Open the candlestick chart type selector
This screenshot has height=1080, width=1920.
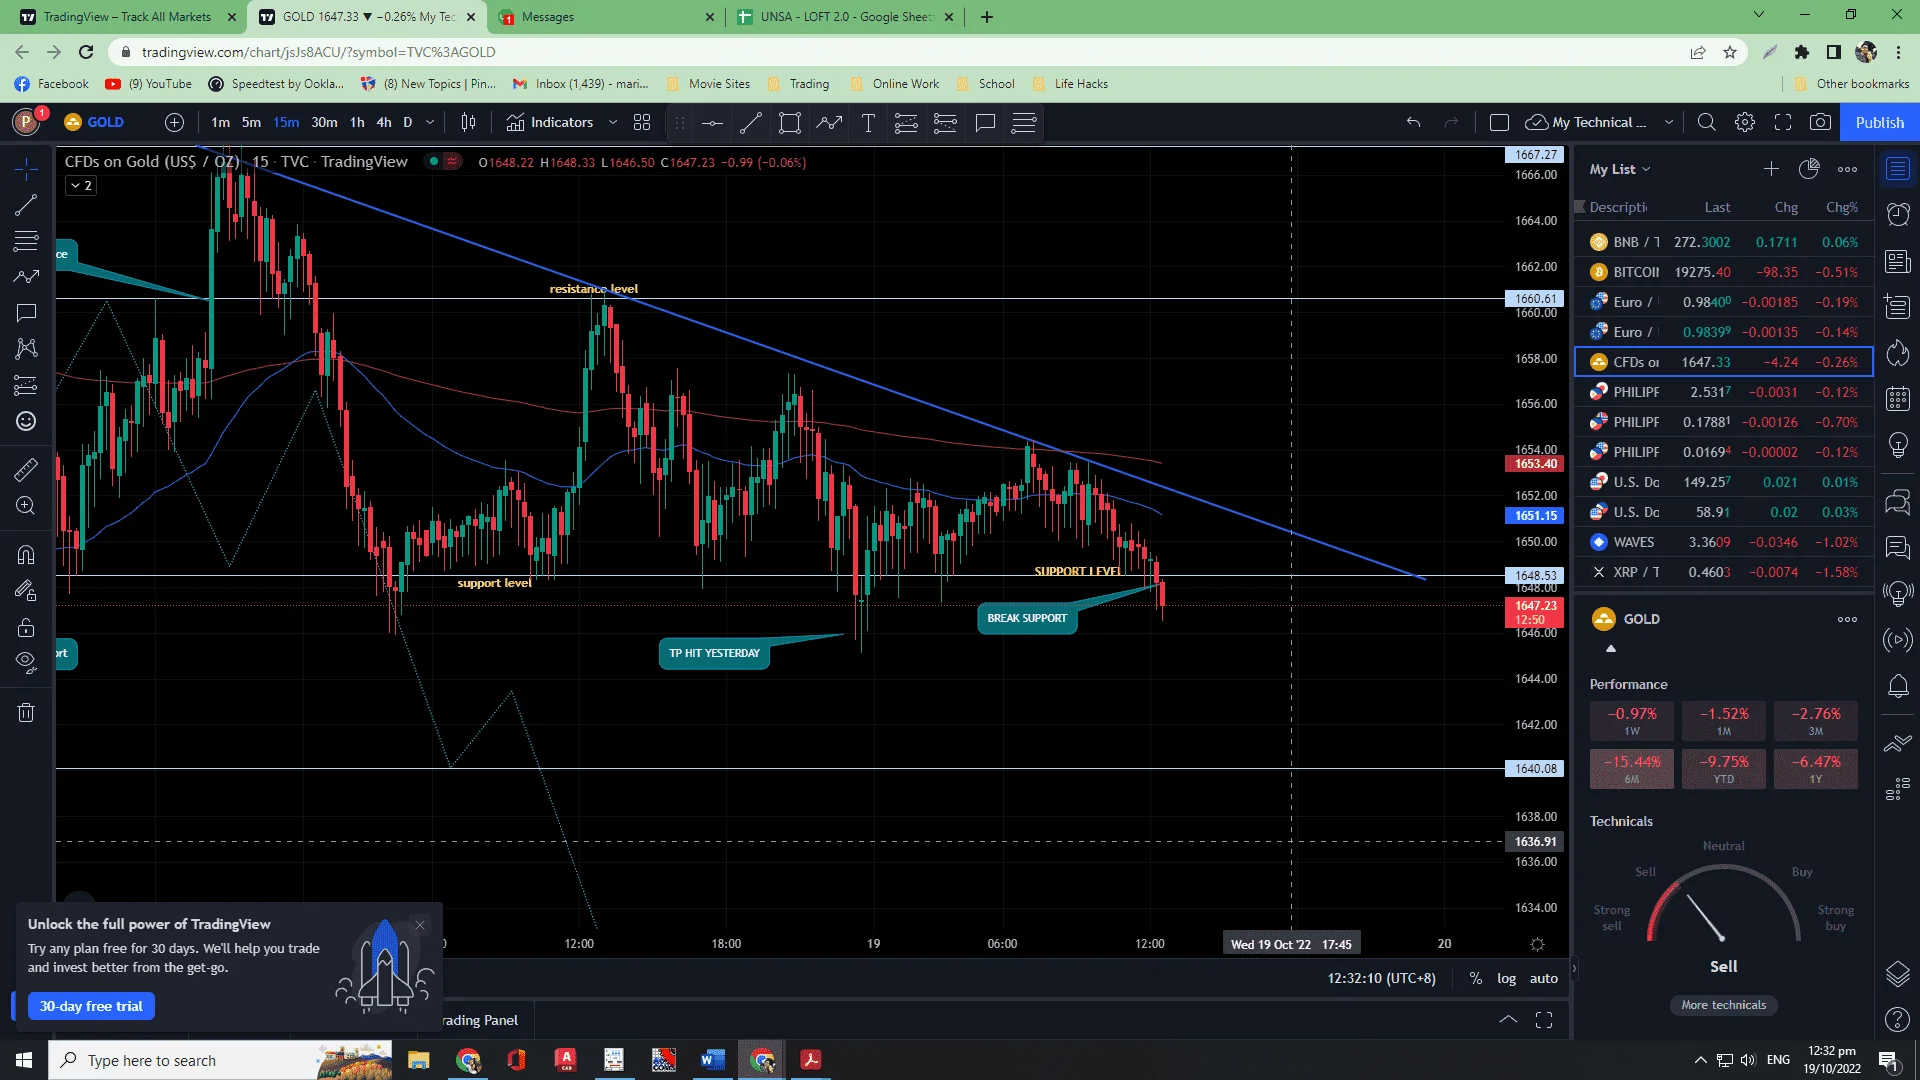(x=468, y=122)
